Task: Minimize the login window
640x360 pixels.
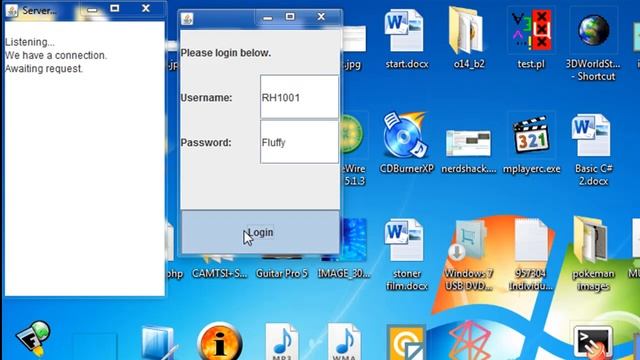Action: (268, 18)
